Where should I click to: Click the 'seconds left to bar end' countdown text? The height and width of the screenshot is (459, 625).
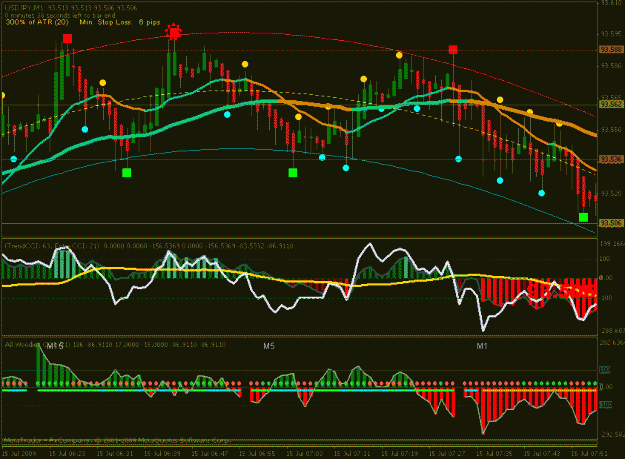pos(60,15)
